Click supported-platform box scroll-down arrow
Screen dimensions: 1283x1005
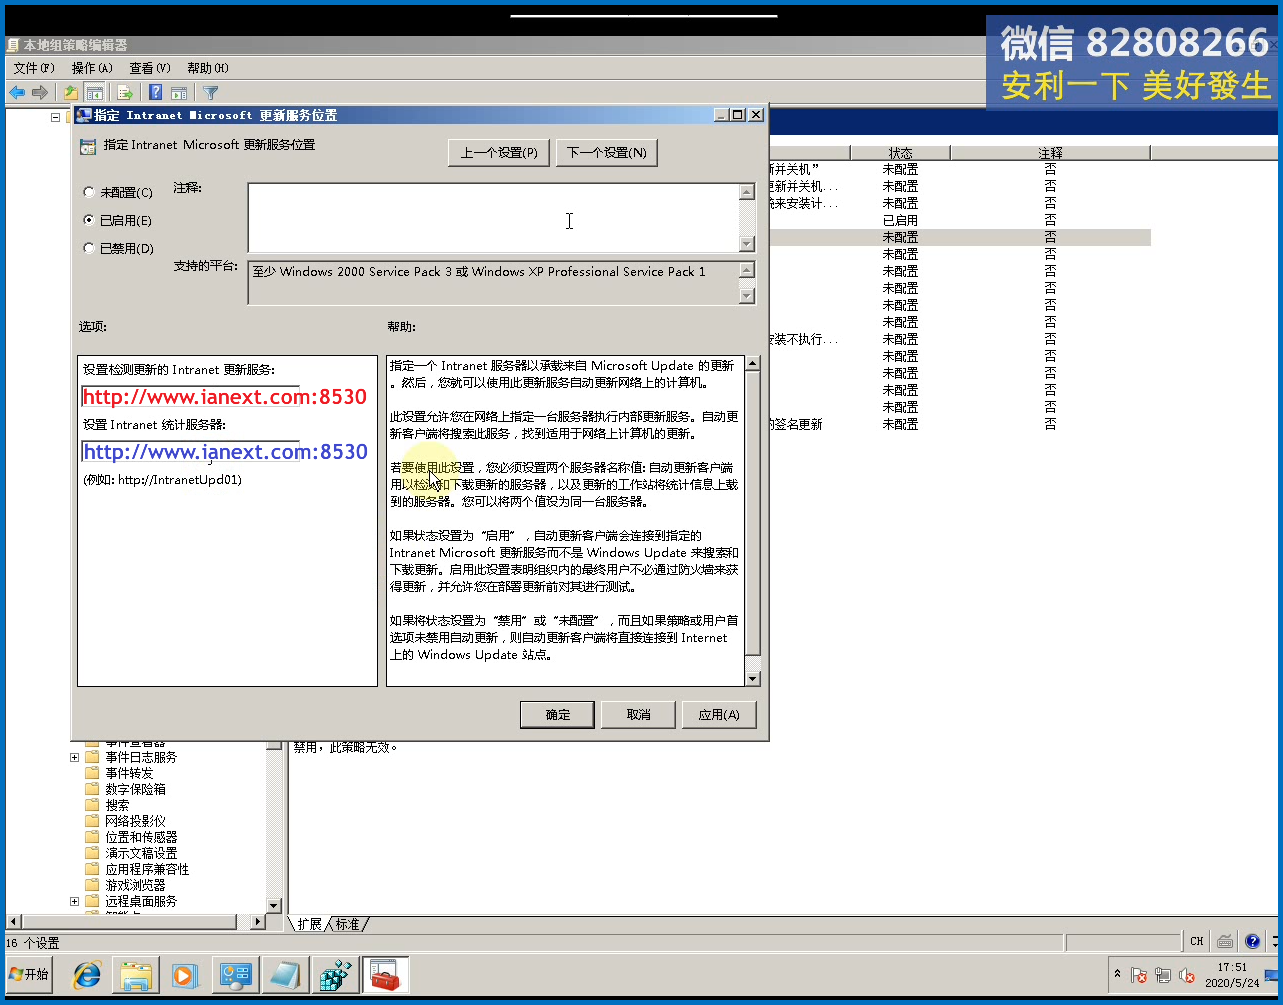[746, 296]
